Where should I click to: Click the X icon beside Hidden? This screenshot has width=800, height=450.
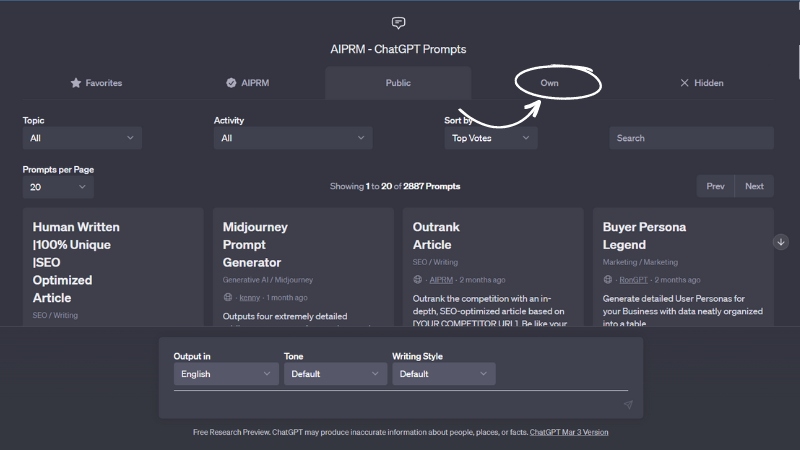[684, 83]
